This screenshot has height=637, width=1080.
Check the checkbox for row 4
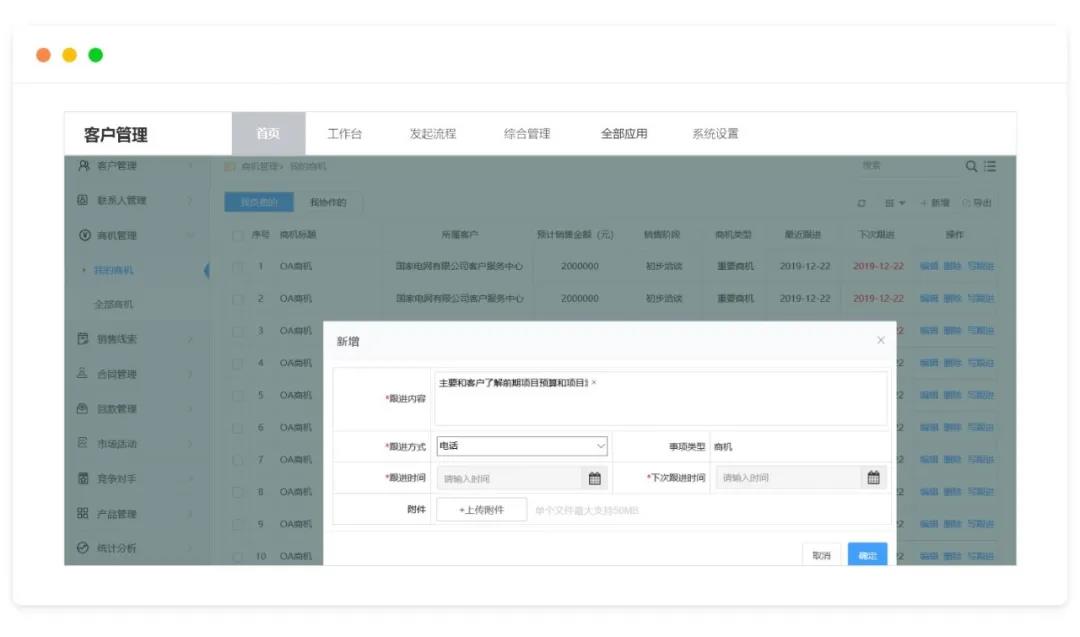pos(238,363)
